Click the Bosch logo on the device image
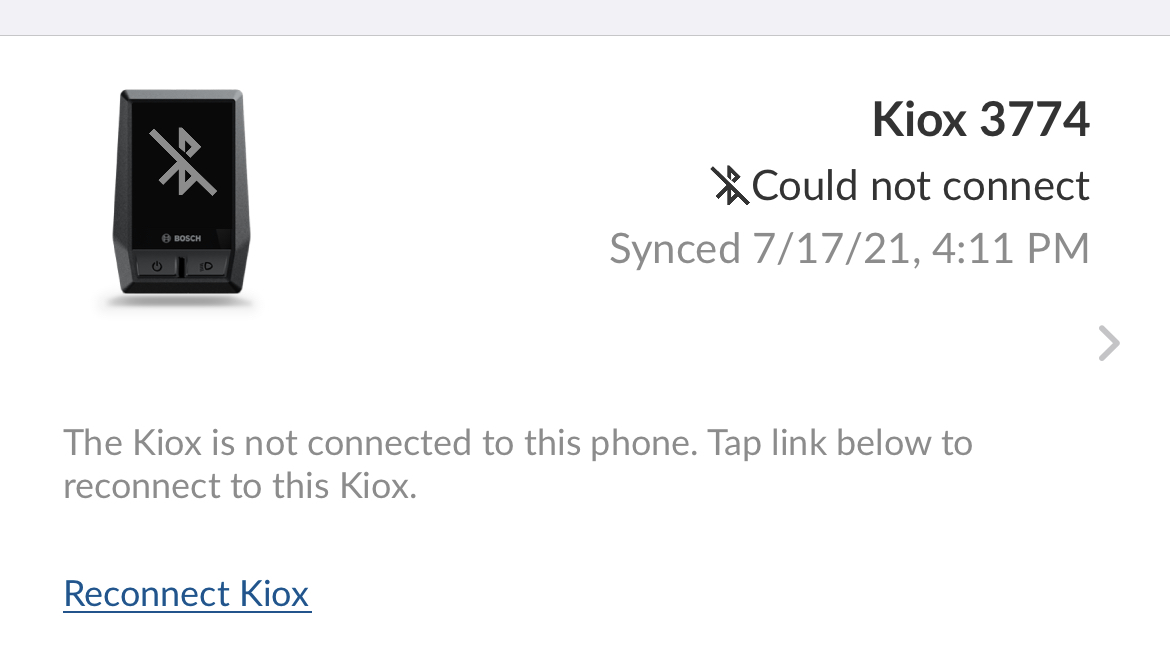Image resolution: width=1170 pixels, height=650 pixels. click(181, 238)
